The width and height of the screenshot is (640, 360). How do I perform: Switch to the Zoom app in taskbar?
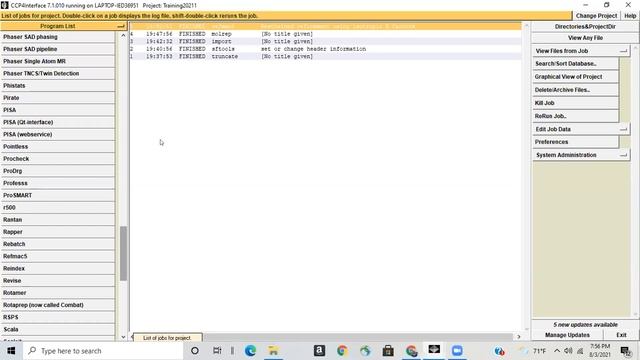(457, 351)
